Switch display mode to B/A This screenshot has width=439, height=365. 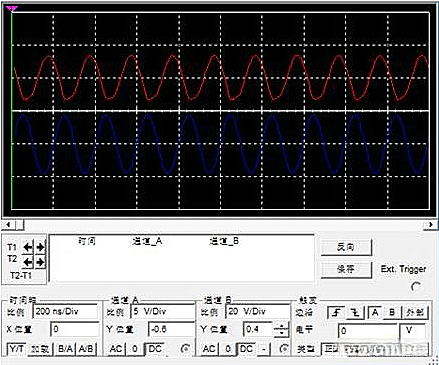pos(65,349)
